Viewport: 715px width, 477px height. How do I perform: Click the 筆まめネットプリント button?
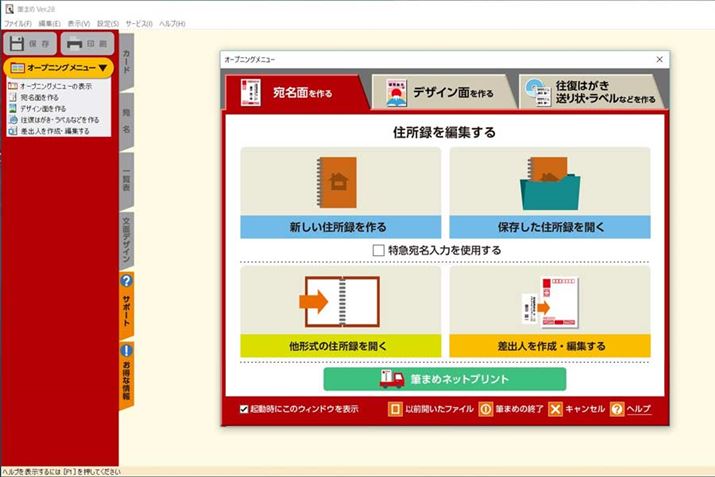click(x=444, y=379)
